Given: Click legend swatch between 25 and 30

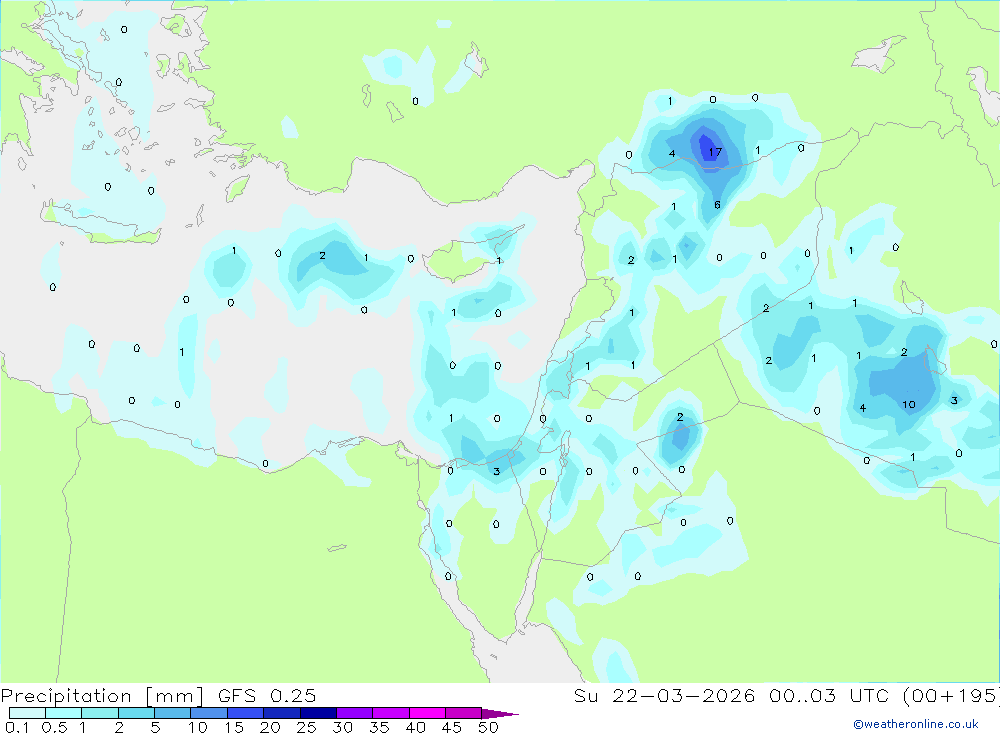Looking at the screenshot, I should (x=318, y=713).
